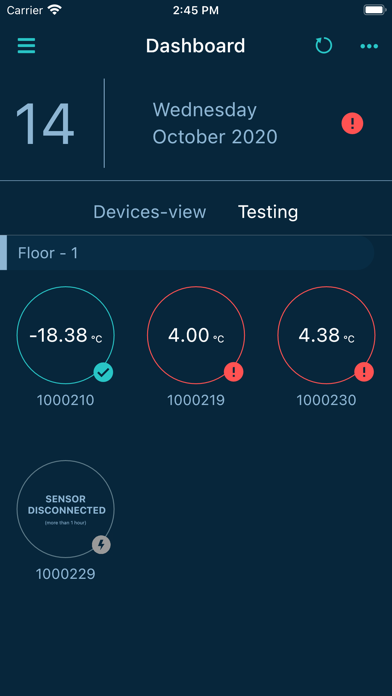Tap the large date number 14
This screenshot has height=696, width=392.
coord(45,124)
